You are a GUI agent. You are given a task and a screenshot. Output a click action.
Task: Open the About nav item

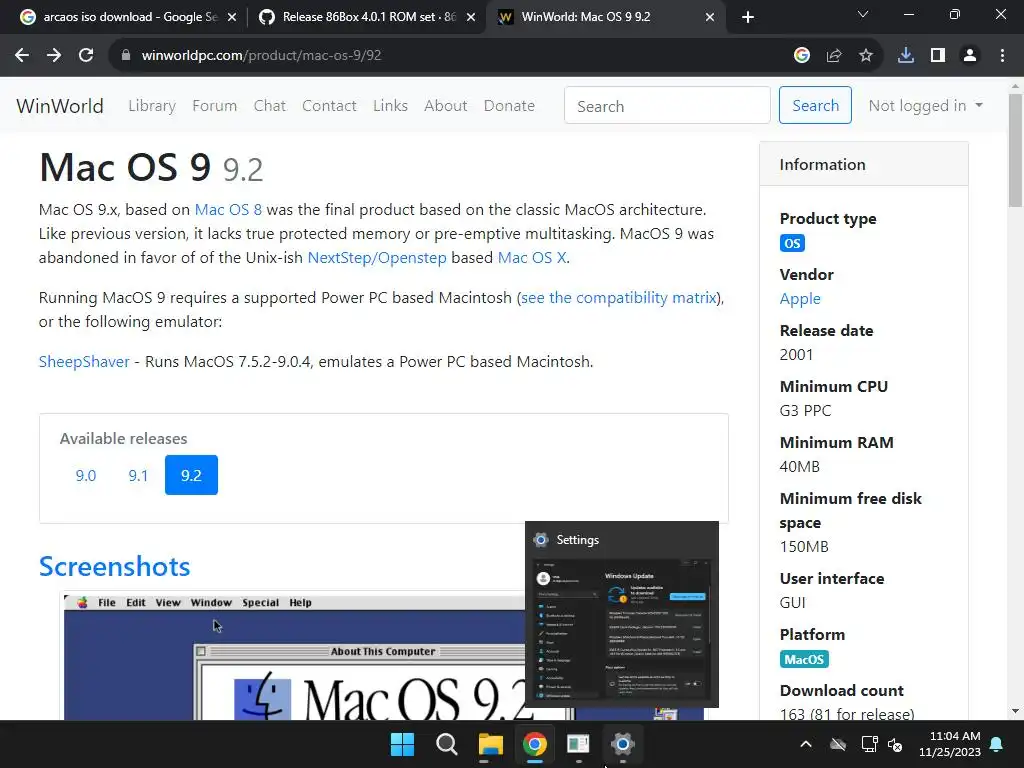click(x=445, y=106)
